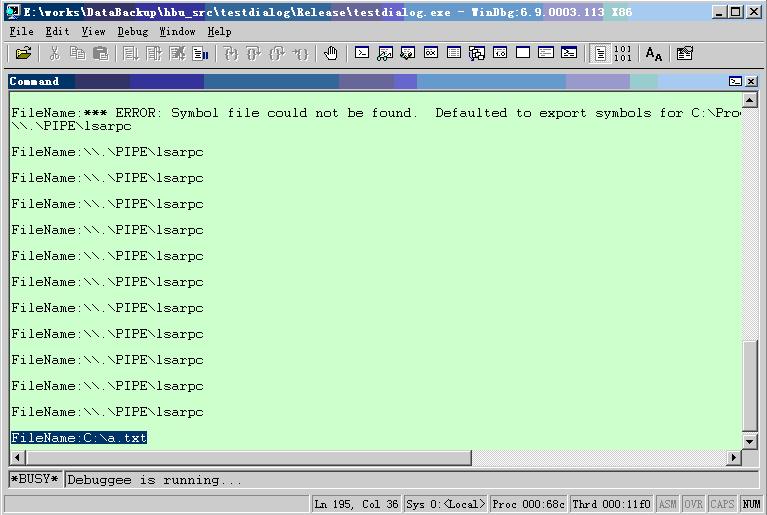
Task: Click the 'Thrd 000:11f0' status entry
Action: 611,504
